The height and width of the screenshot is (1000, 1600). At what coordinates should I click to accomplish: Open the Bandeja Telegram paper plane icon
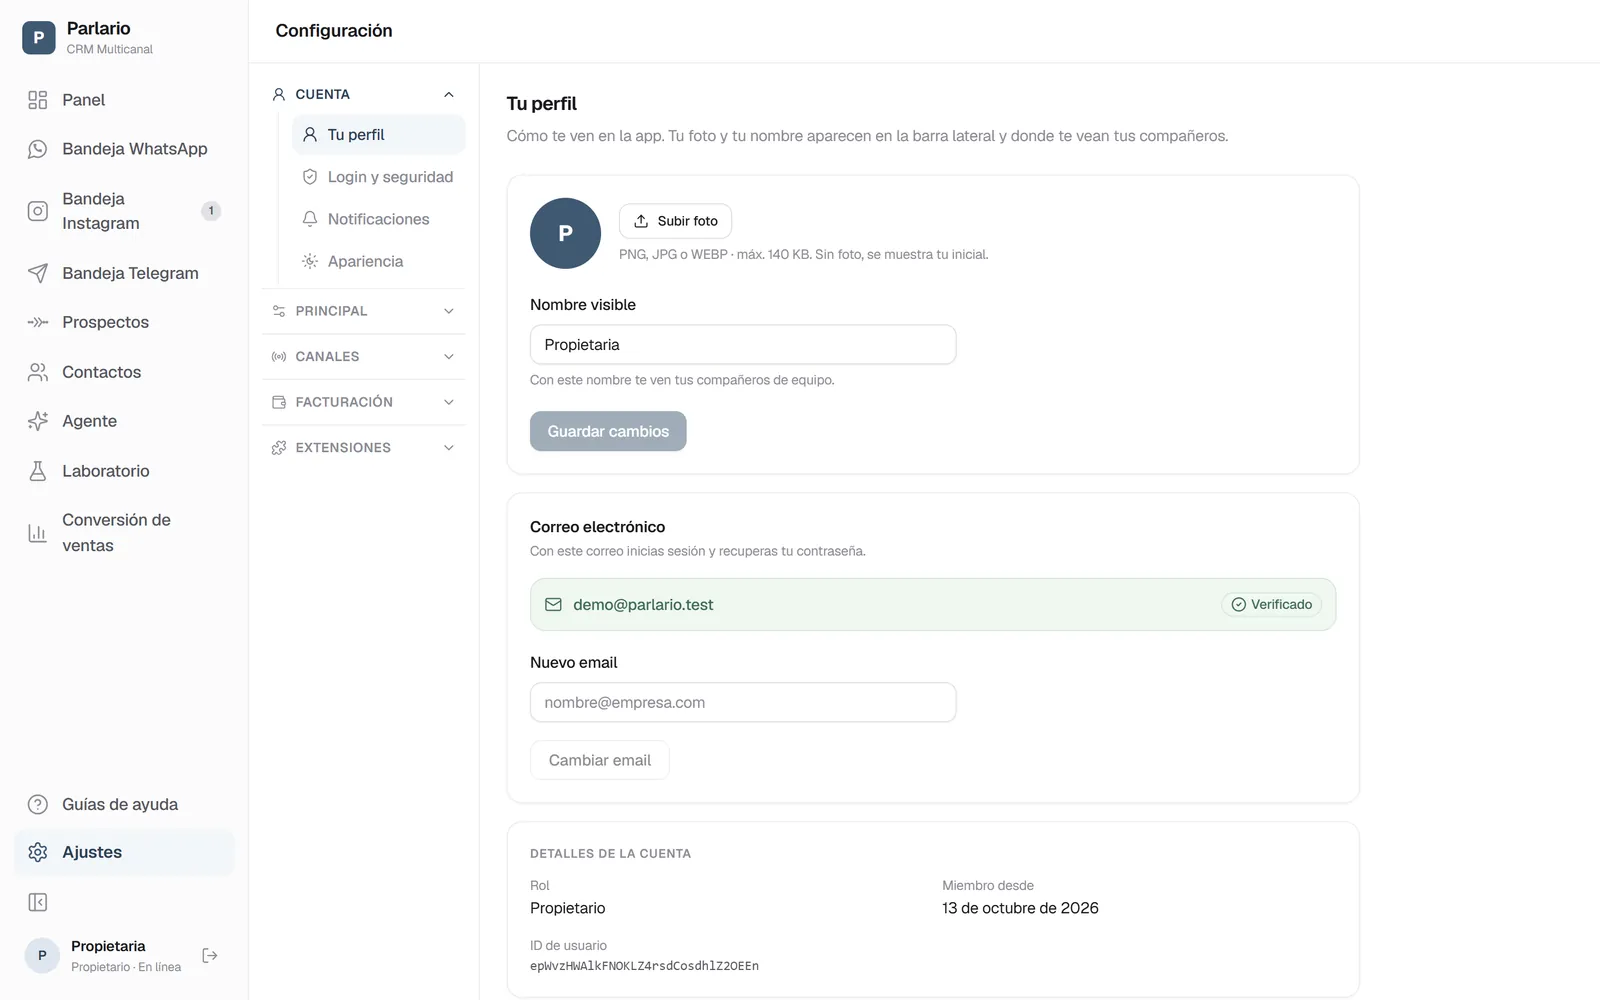(38, 273)
